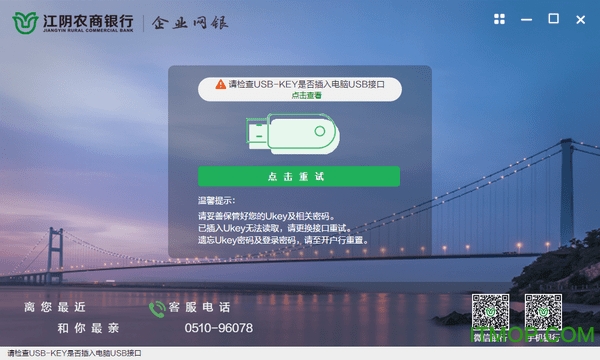Click the USB key illustration
The image size is (600, 360).
[293, 134]
